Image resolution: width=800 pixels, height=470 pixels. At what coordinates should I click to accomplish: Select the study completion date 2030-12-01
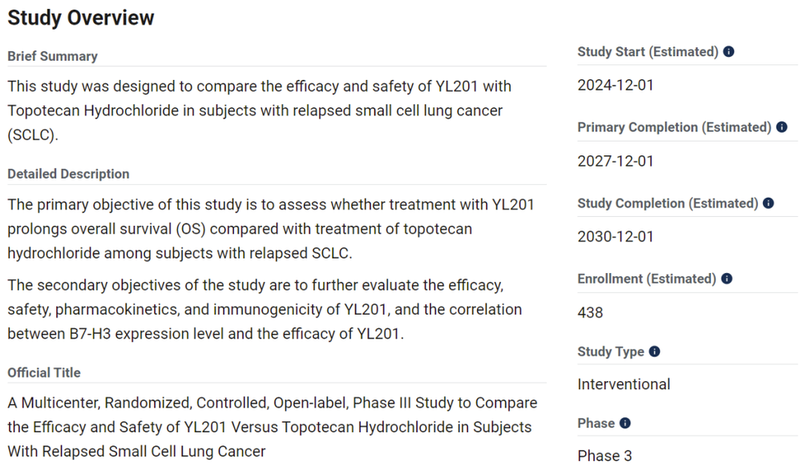click(x=615, y=237)
